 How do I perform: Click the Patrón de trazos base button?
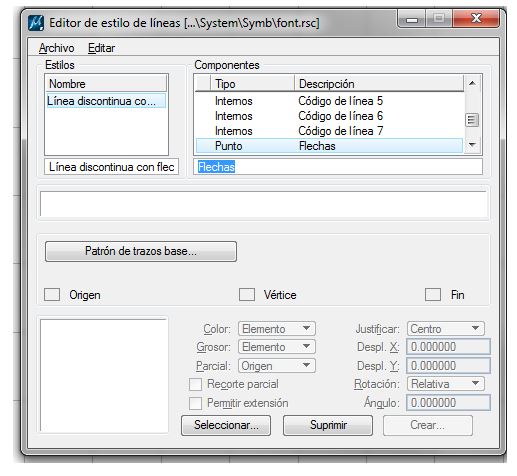pyautogui.click(x=141, y=251)
